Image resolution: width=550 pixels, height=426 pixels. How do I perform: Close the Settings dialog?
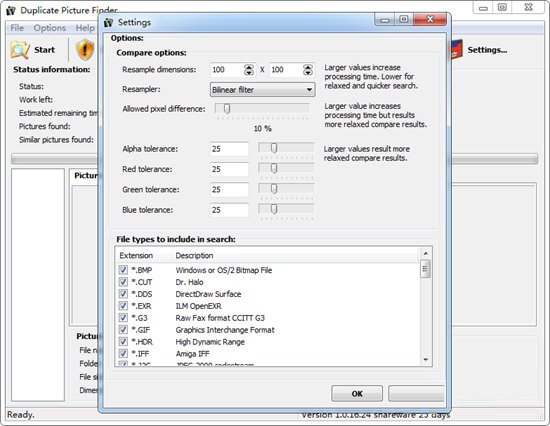point(430,19)
